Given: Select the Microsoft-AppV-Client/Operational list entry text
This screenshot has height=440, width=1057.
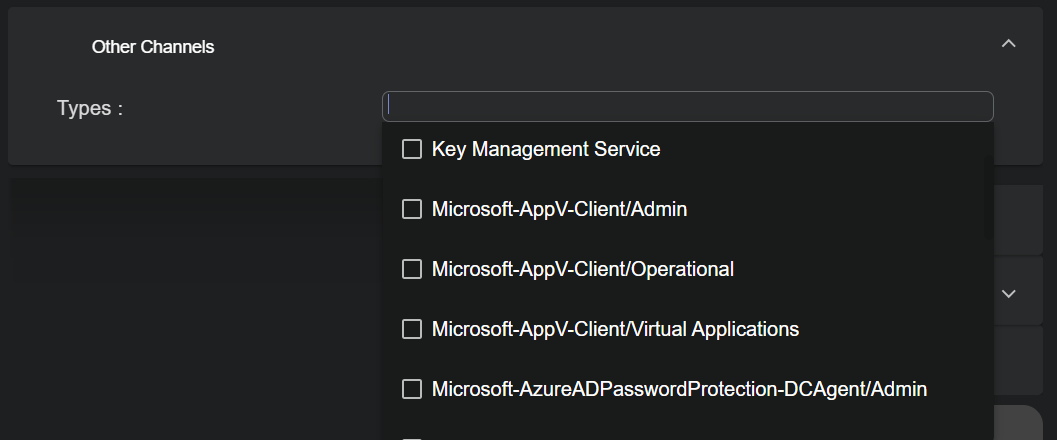Looking at the screenshot, I should click(x=582, y=269).
